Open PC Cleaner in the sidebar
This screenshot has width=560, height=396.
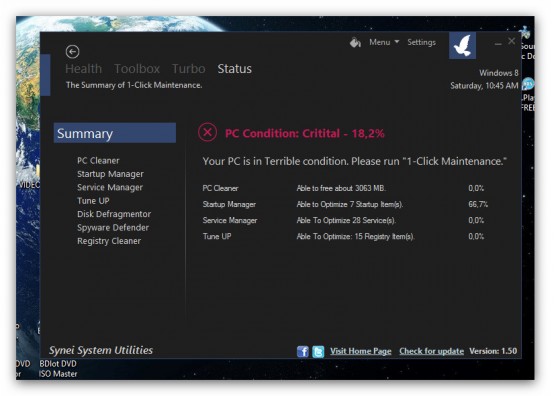(x=98, y=161)
